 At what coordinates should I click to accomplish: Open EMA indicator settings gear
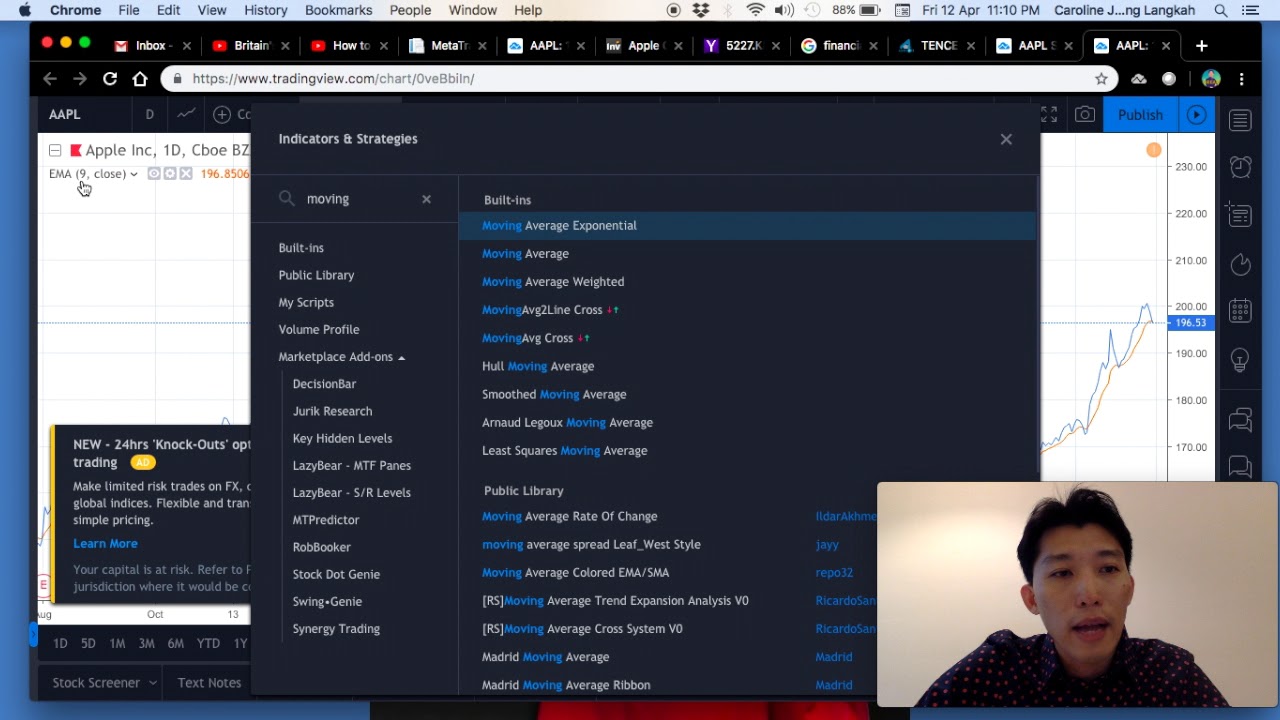[x=169, y=174]
